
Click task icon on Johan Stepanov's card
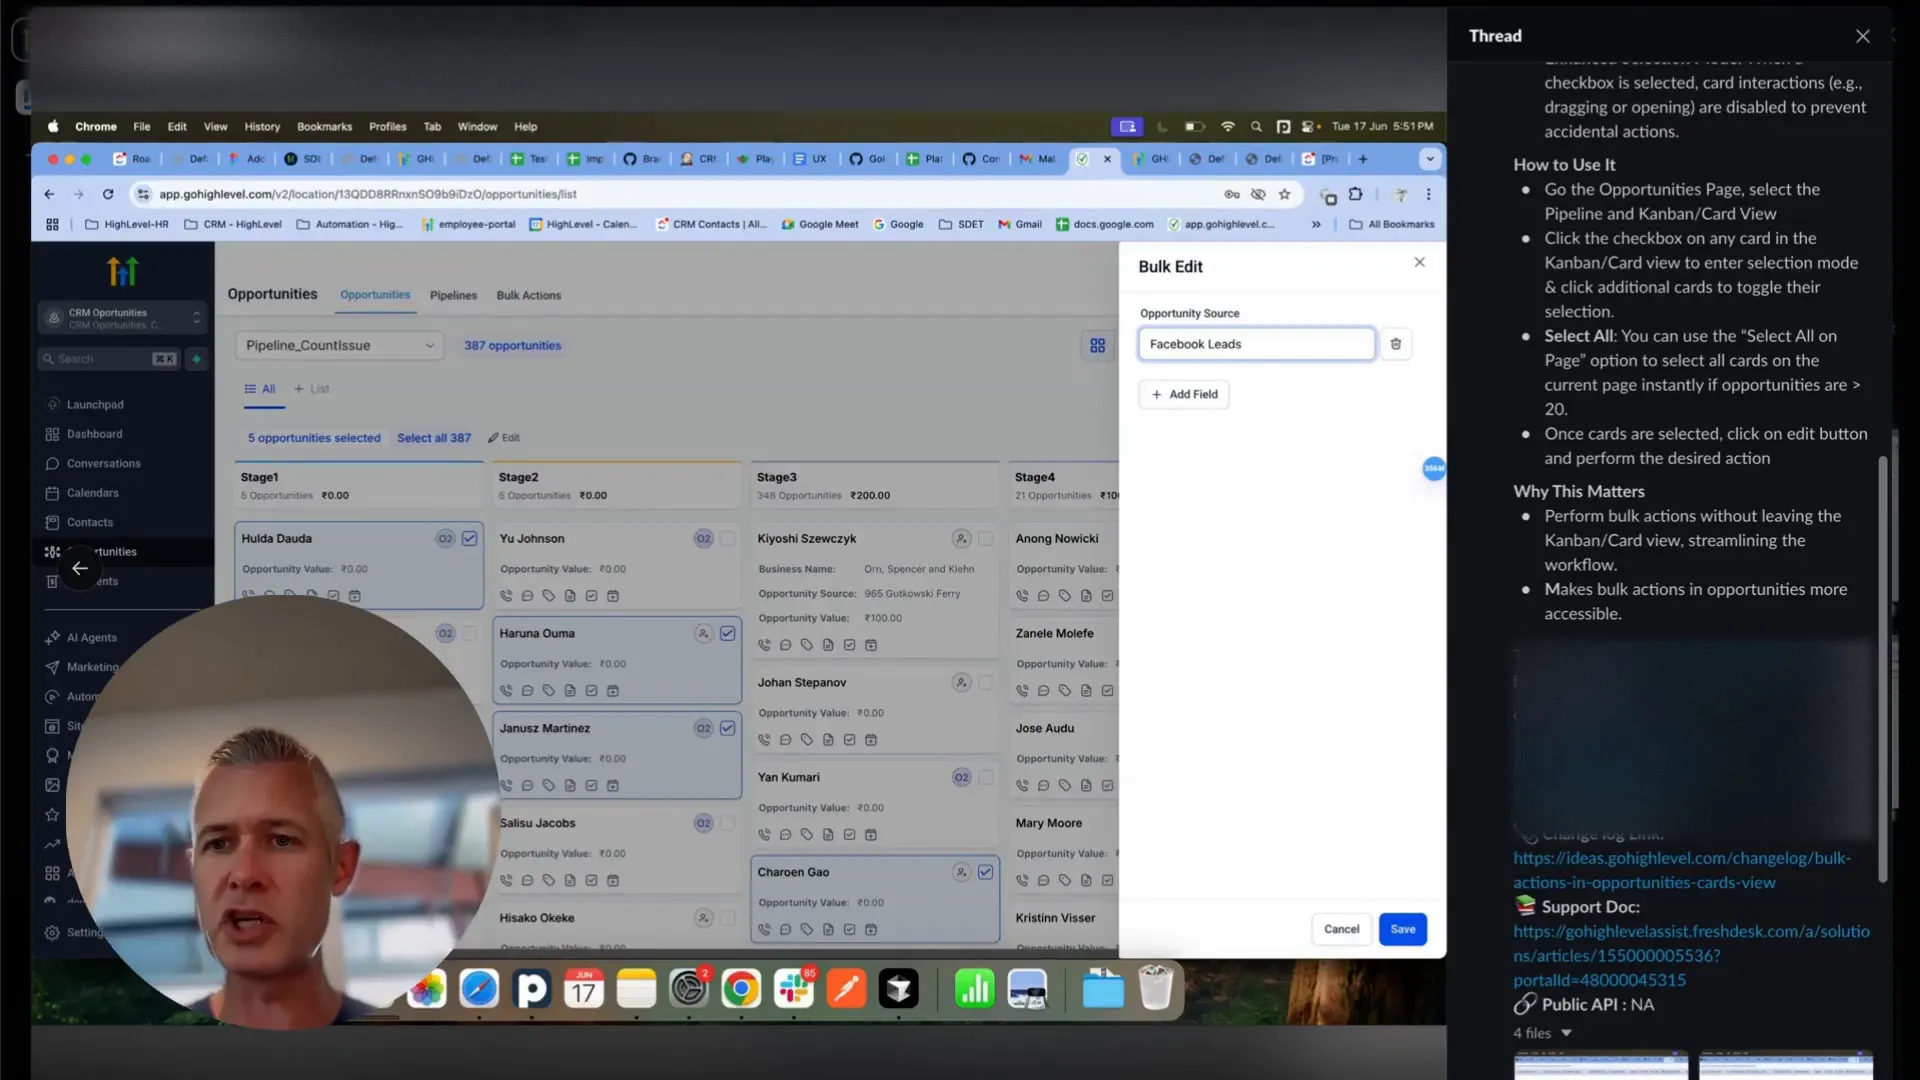click(849, 740)
